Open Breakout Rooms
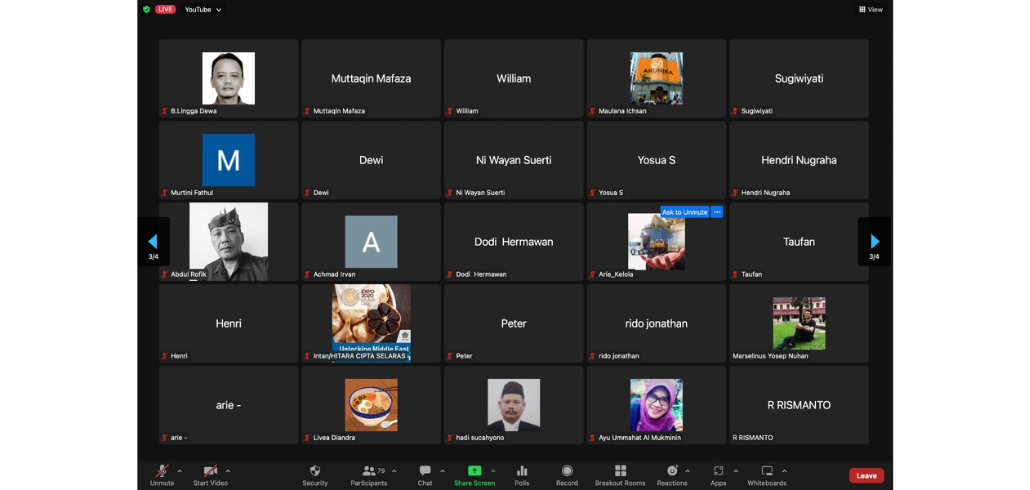Image resolution: width=1030 pixels, height=490 pixels. pyautogui.click(x=620, y=471)
